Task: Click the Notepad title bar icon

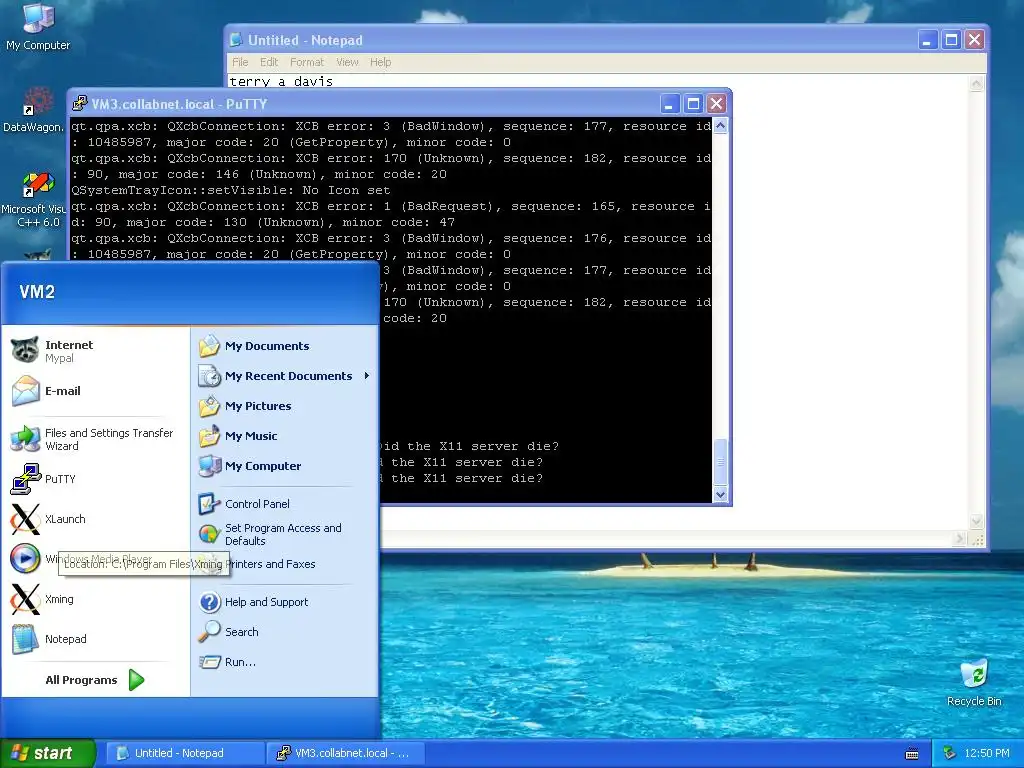Action: (x=236, y=40)
